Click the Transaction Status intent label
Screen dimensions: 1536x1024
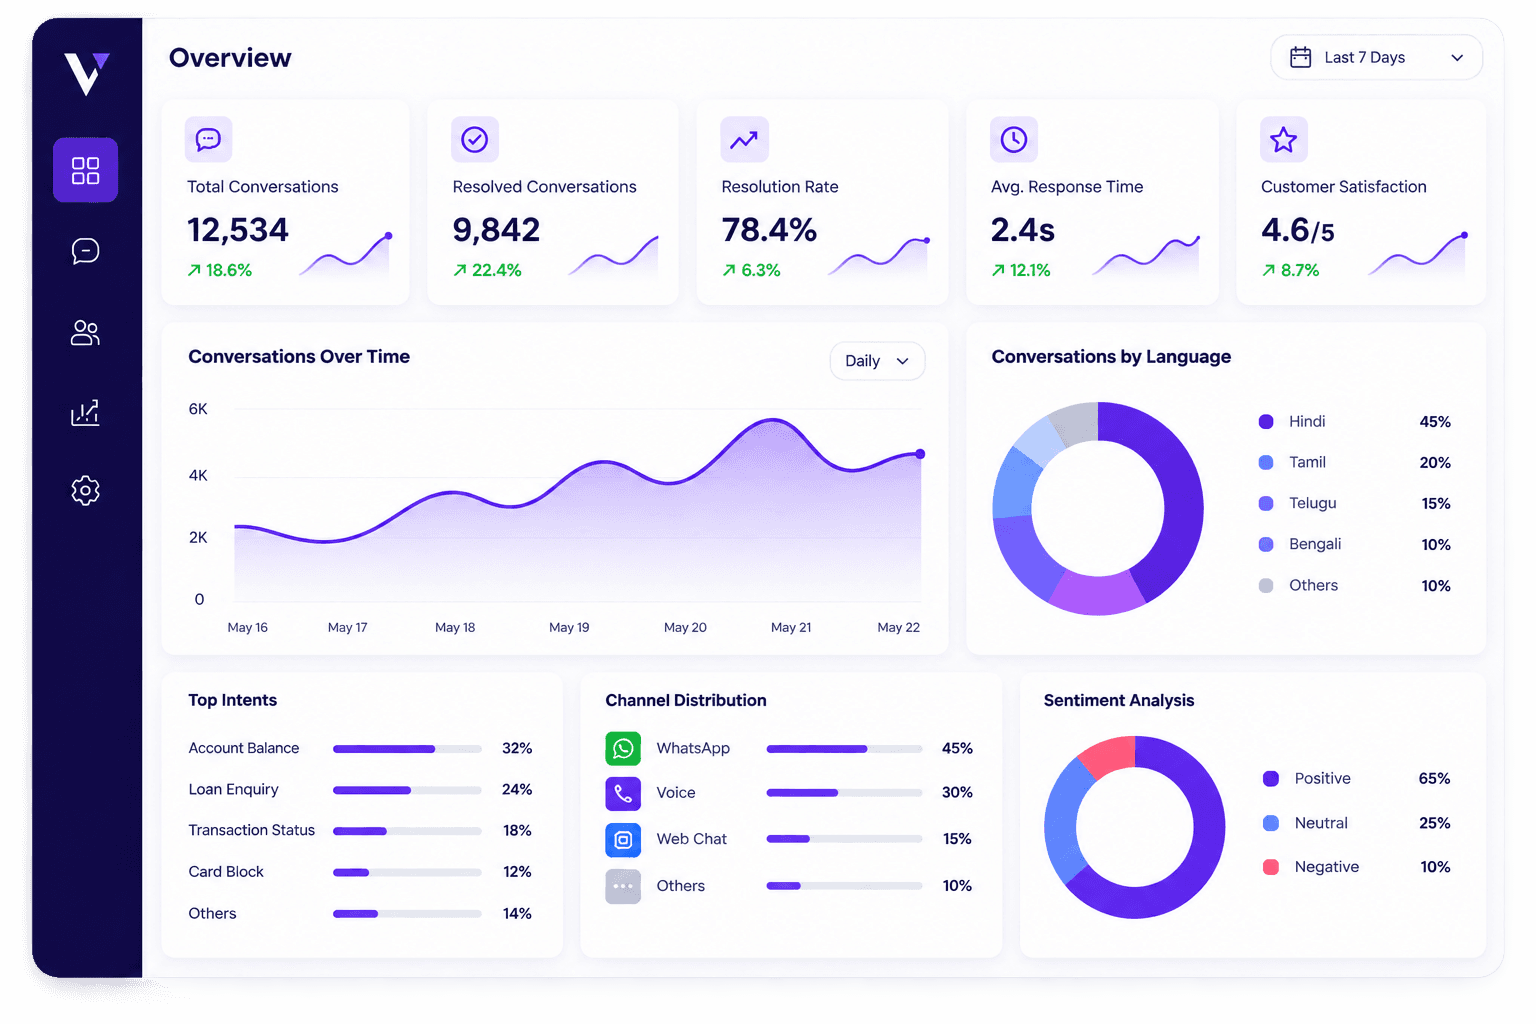pyautogui.click(x=251, y=831)
